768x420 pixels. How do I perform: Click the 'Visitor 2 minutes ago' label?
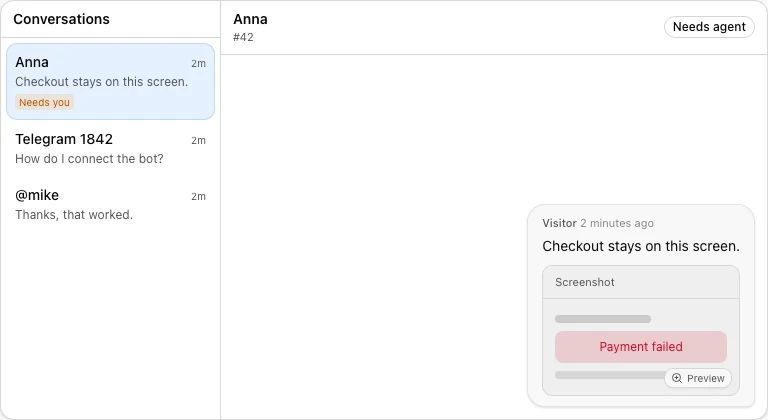598,223
